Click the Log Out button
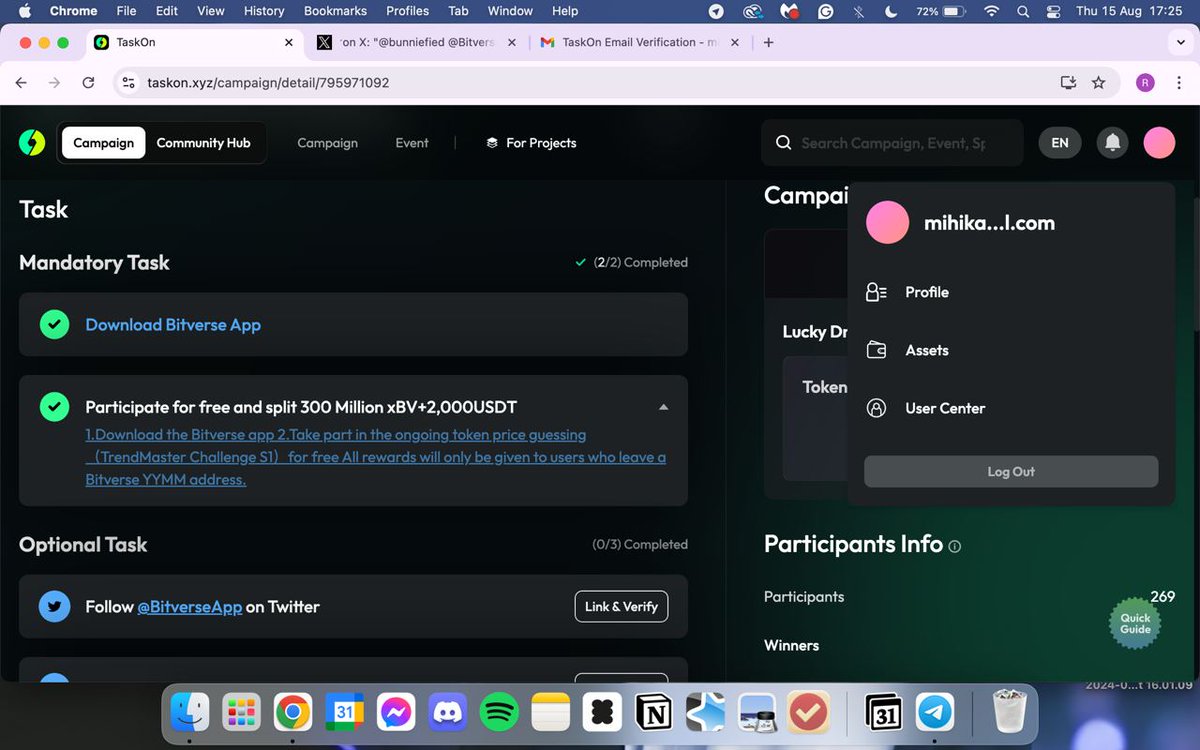Image resolution: width=1200 pixels, height=750 pixels. [1011, 472]
